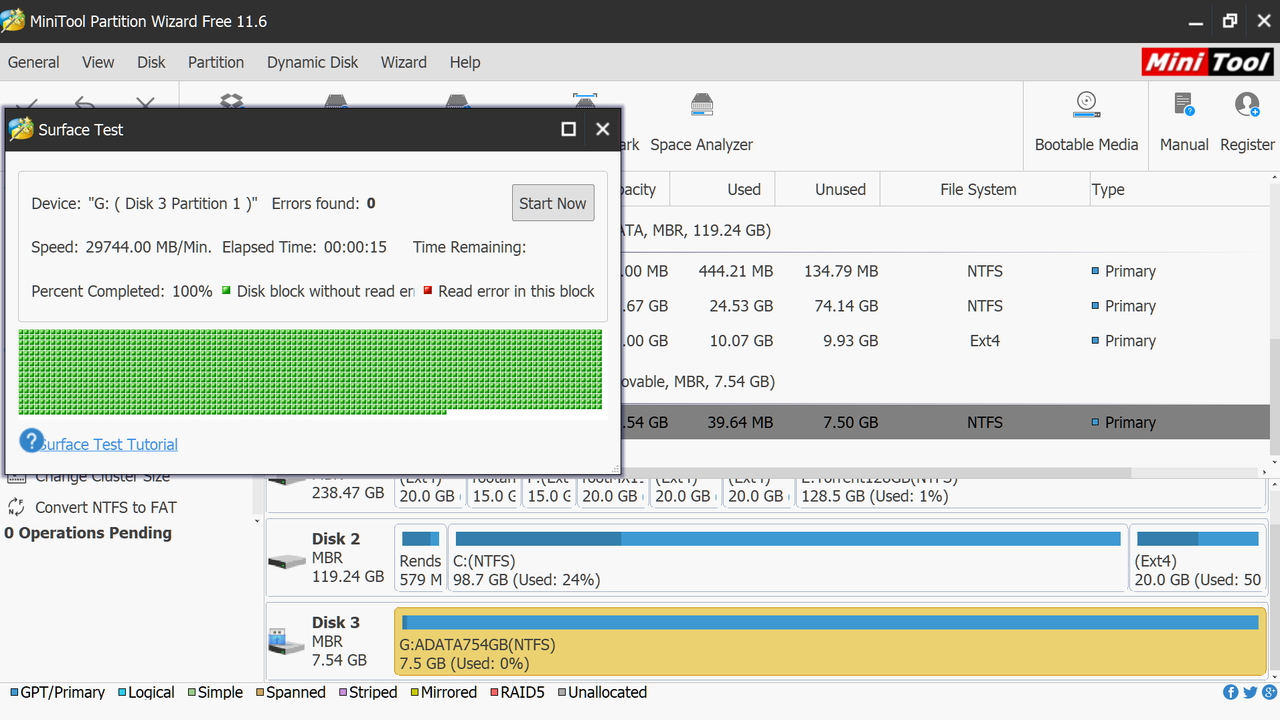1280x720 pixels.
Task: Open the Partition menu
Action: tap(216, 62)
